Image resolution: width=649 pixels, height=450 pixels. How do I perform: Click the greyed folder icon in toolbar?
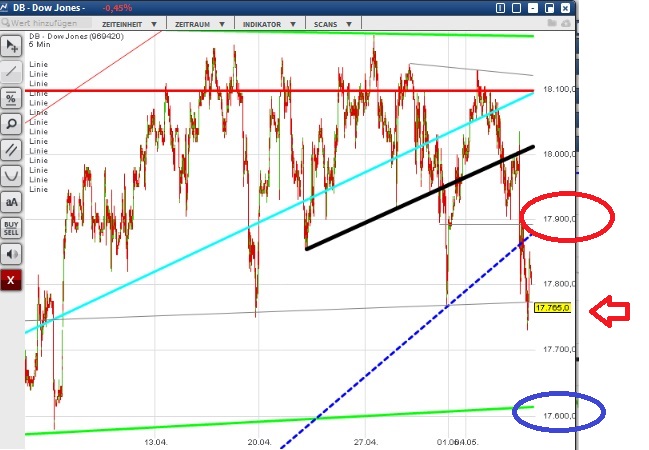pyautogui.click(x=552, y=23)
